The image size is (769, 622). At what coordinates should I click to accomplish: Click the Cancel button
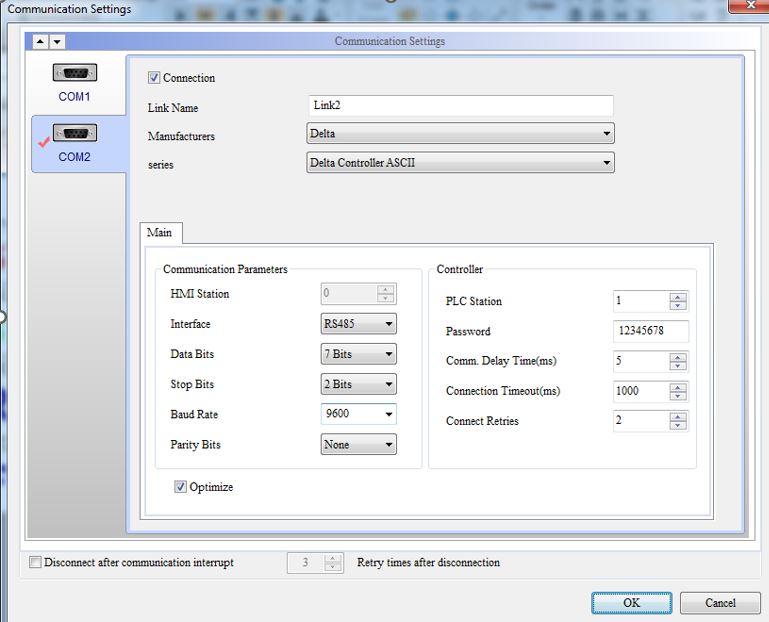coord(720,603)
